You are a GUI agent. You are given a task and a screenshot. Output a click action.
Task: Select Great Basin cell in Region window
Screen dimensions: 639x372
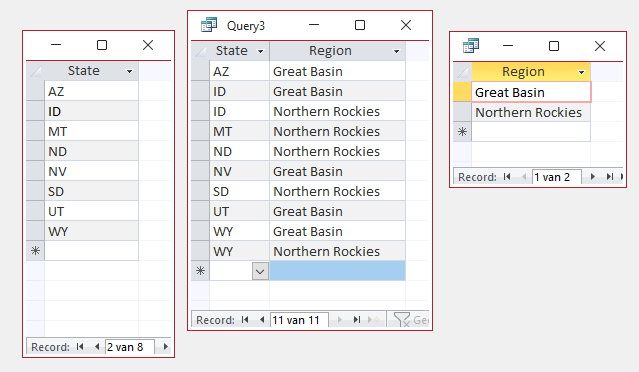[x=531, y=92]
